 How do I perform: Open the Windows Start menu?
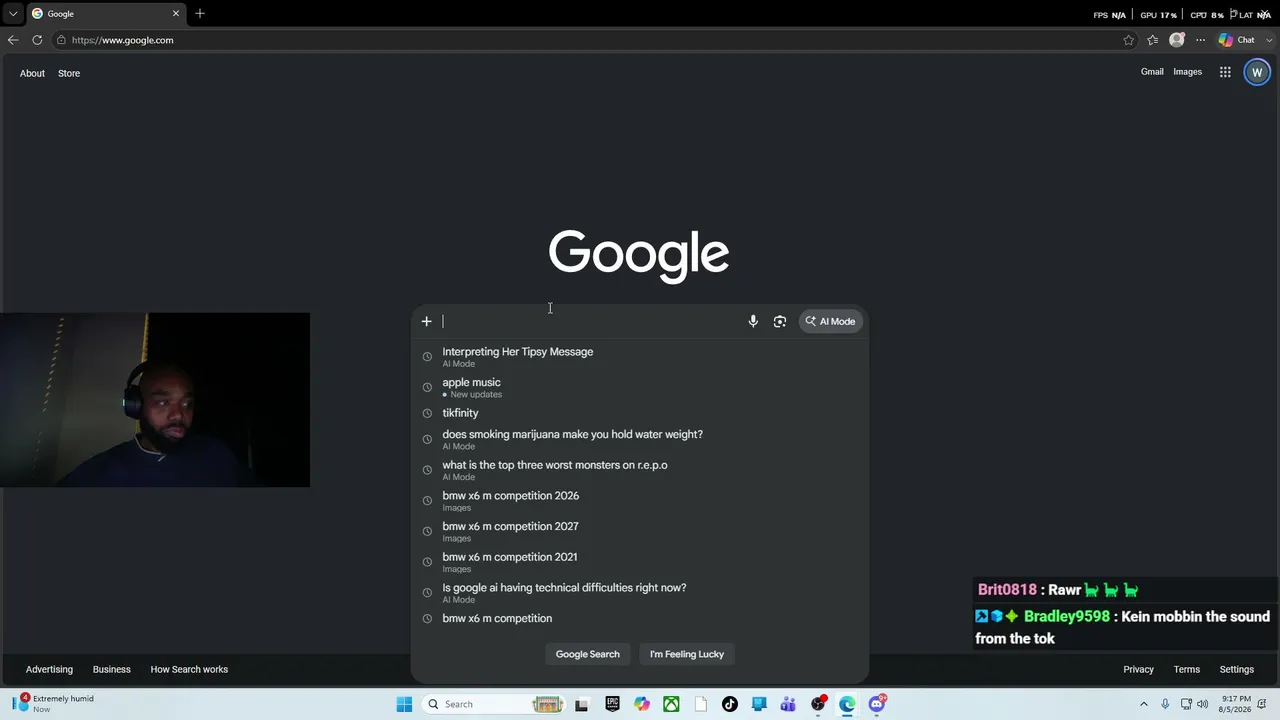pos(404,704)
